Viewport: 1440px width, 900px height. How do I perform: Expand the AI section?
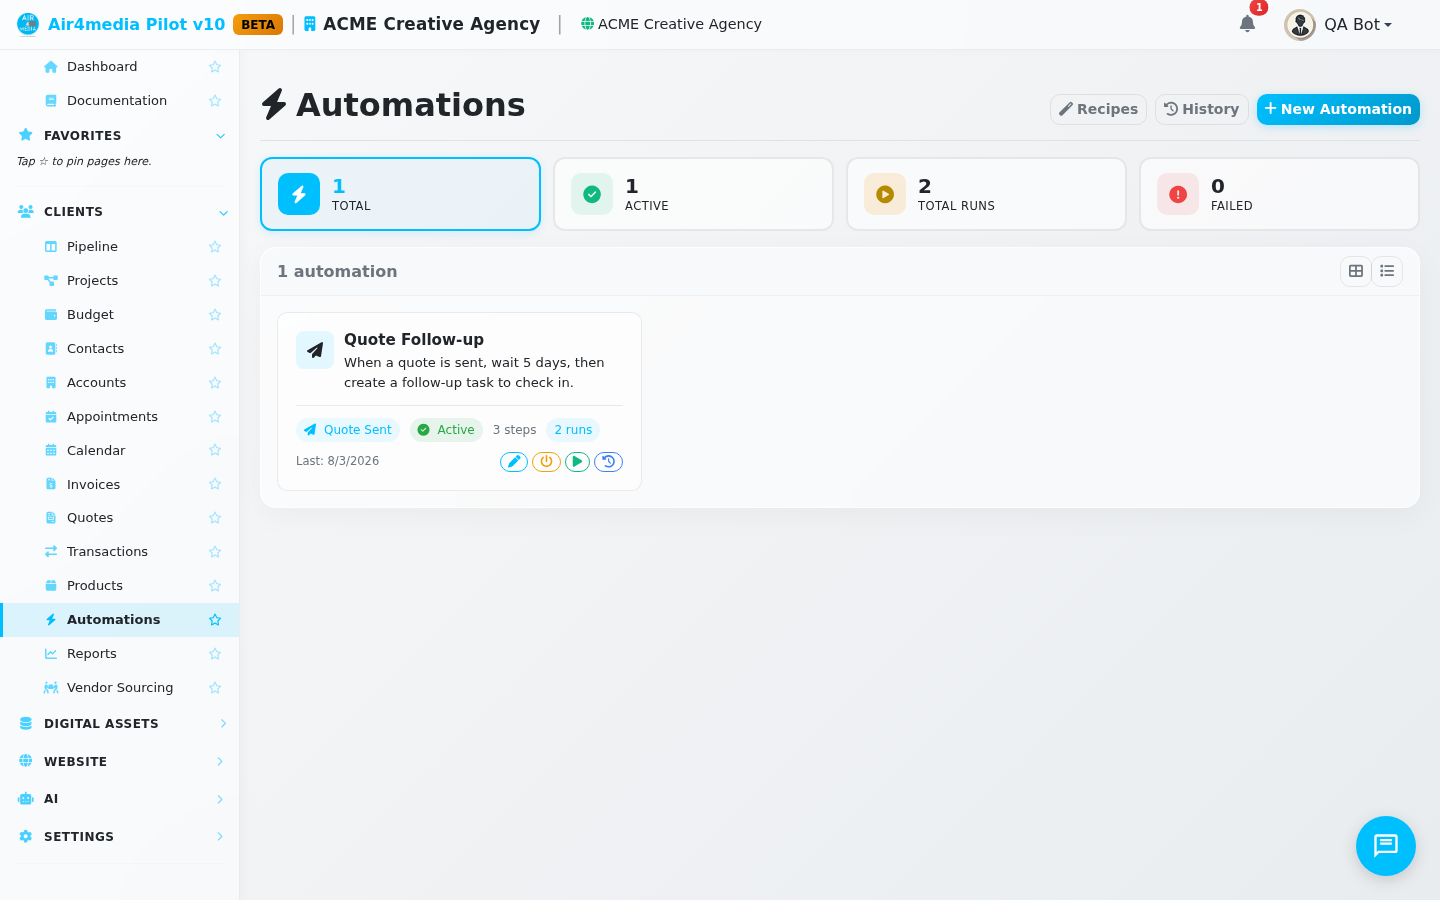pos(220,799)
